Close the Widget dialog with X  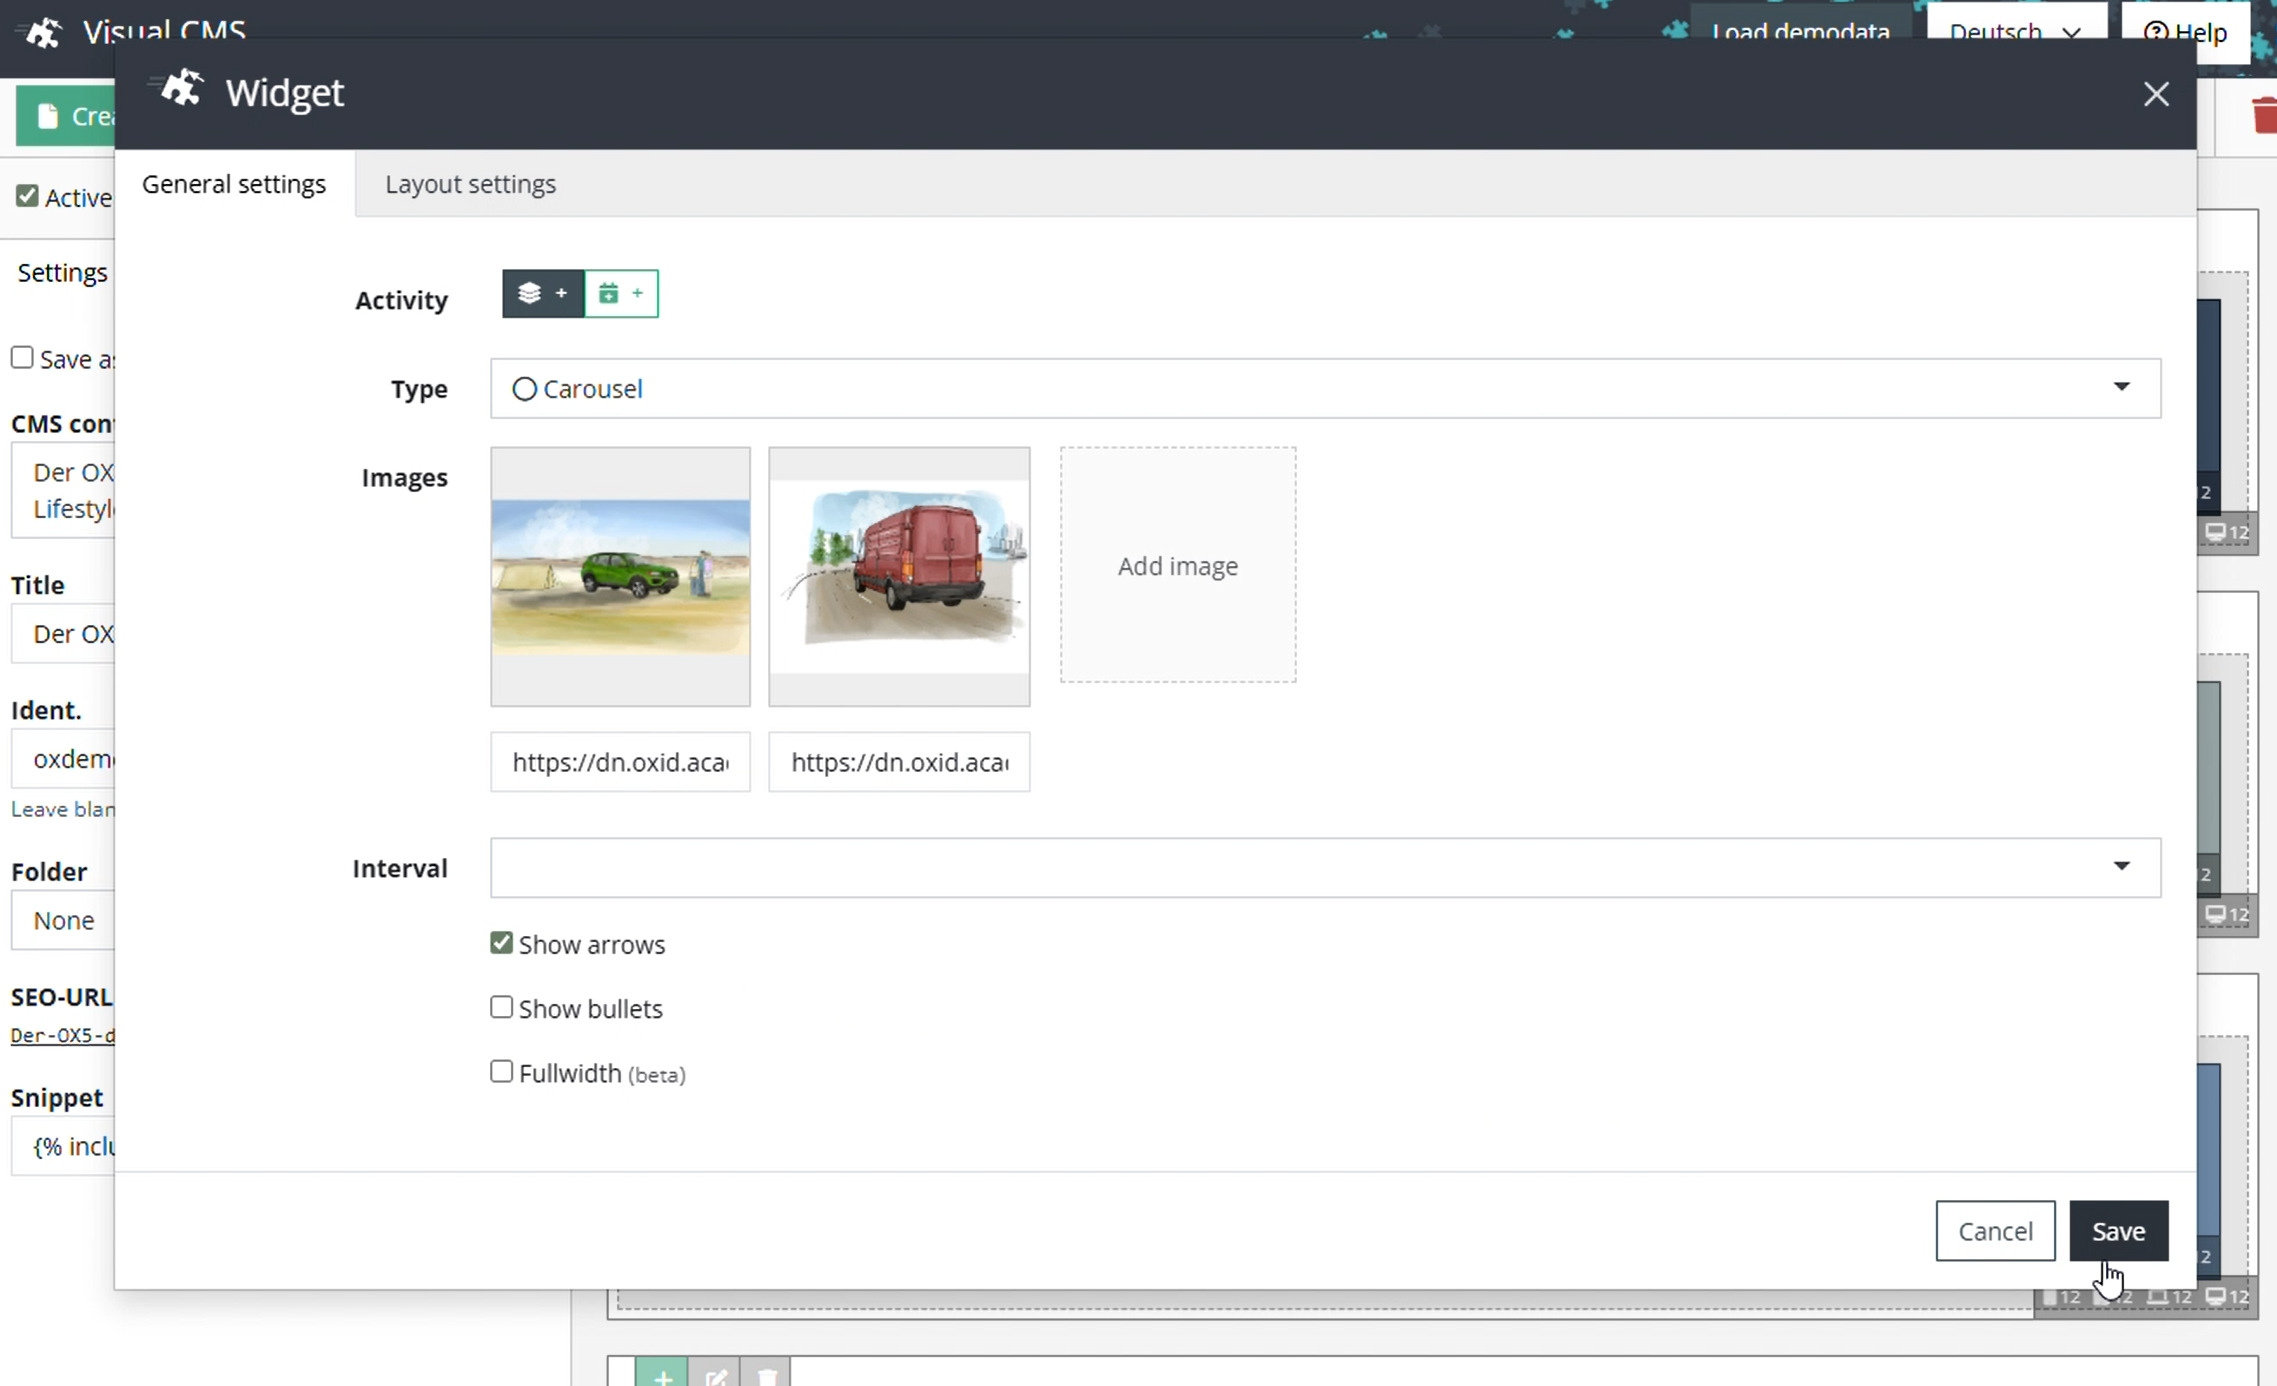[x=2156, y=94]
